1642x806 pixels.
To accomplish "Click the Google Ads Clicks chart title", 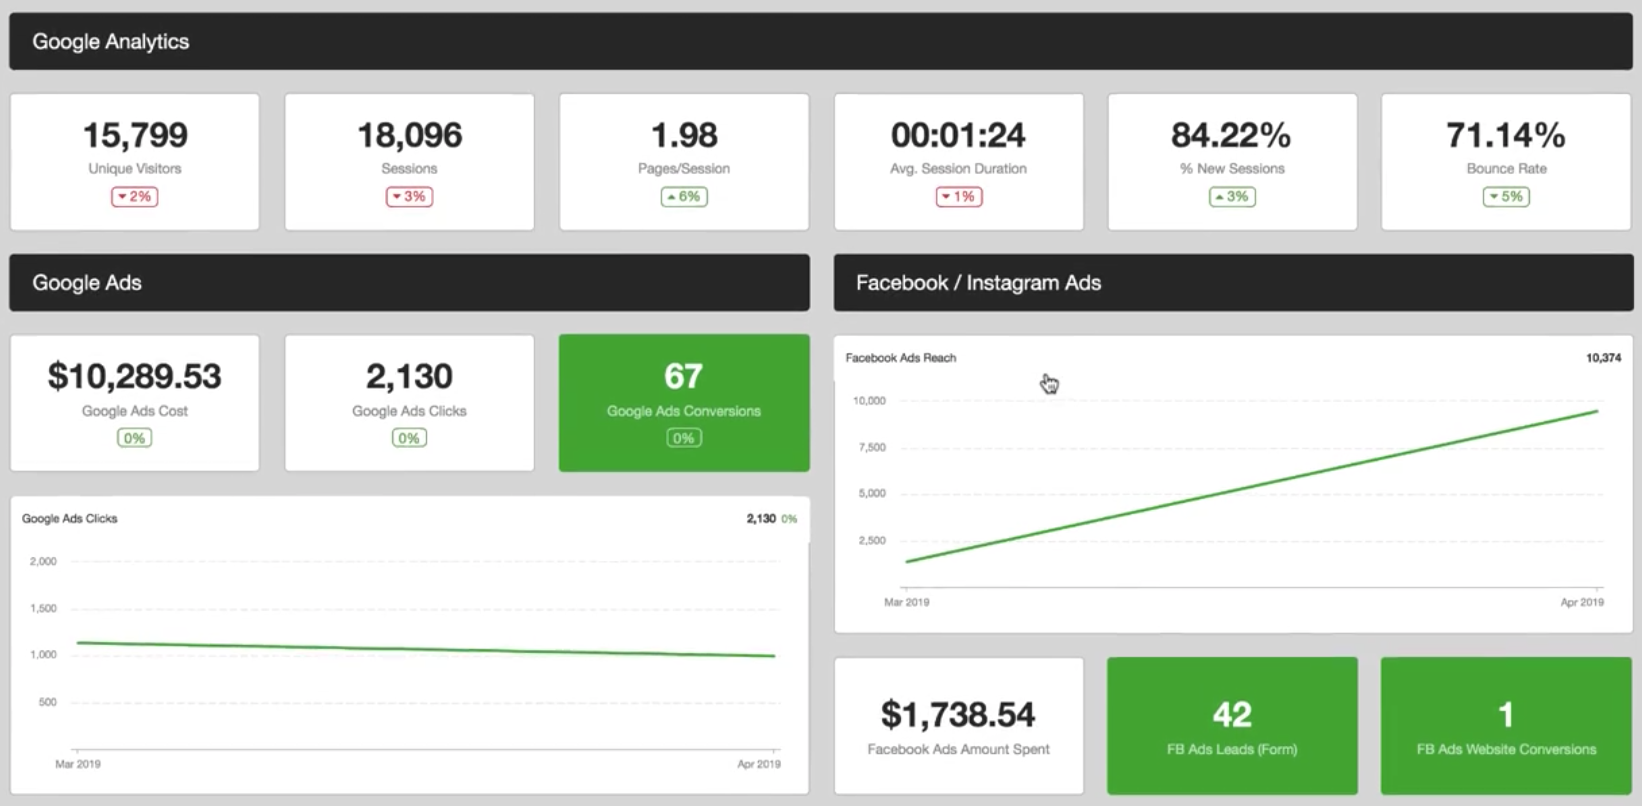I will [x=70, y=518].
